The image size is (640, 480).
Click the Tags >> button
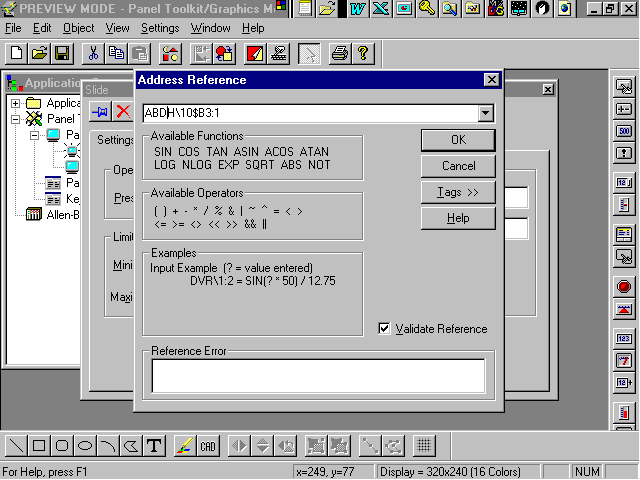point(458,191)
